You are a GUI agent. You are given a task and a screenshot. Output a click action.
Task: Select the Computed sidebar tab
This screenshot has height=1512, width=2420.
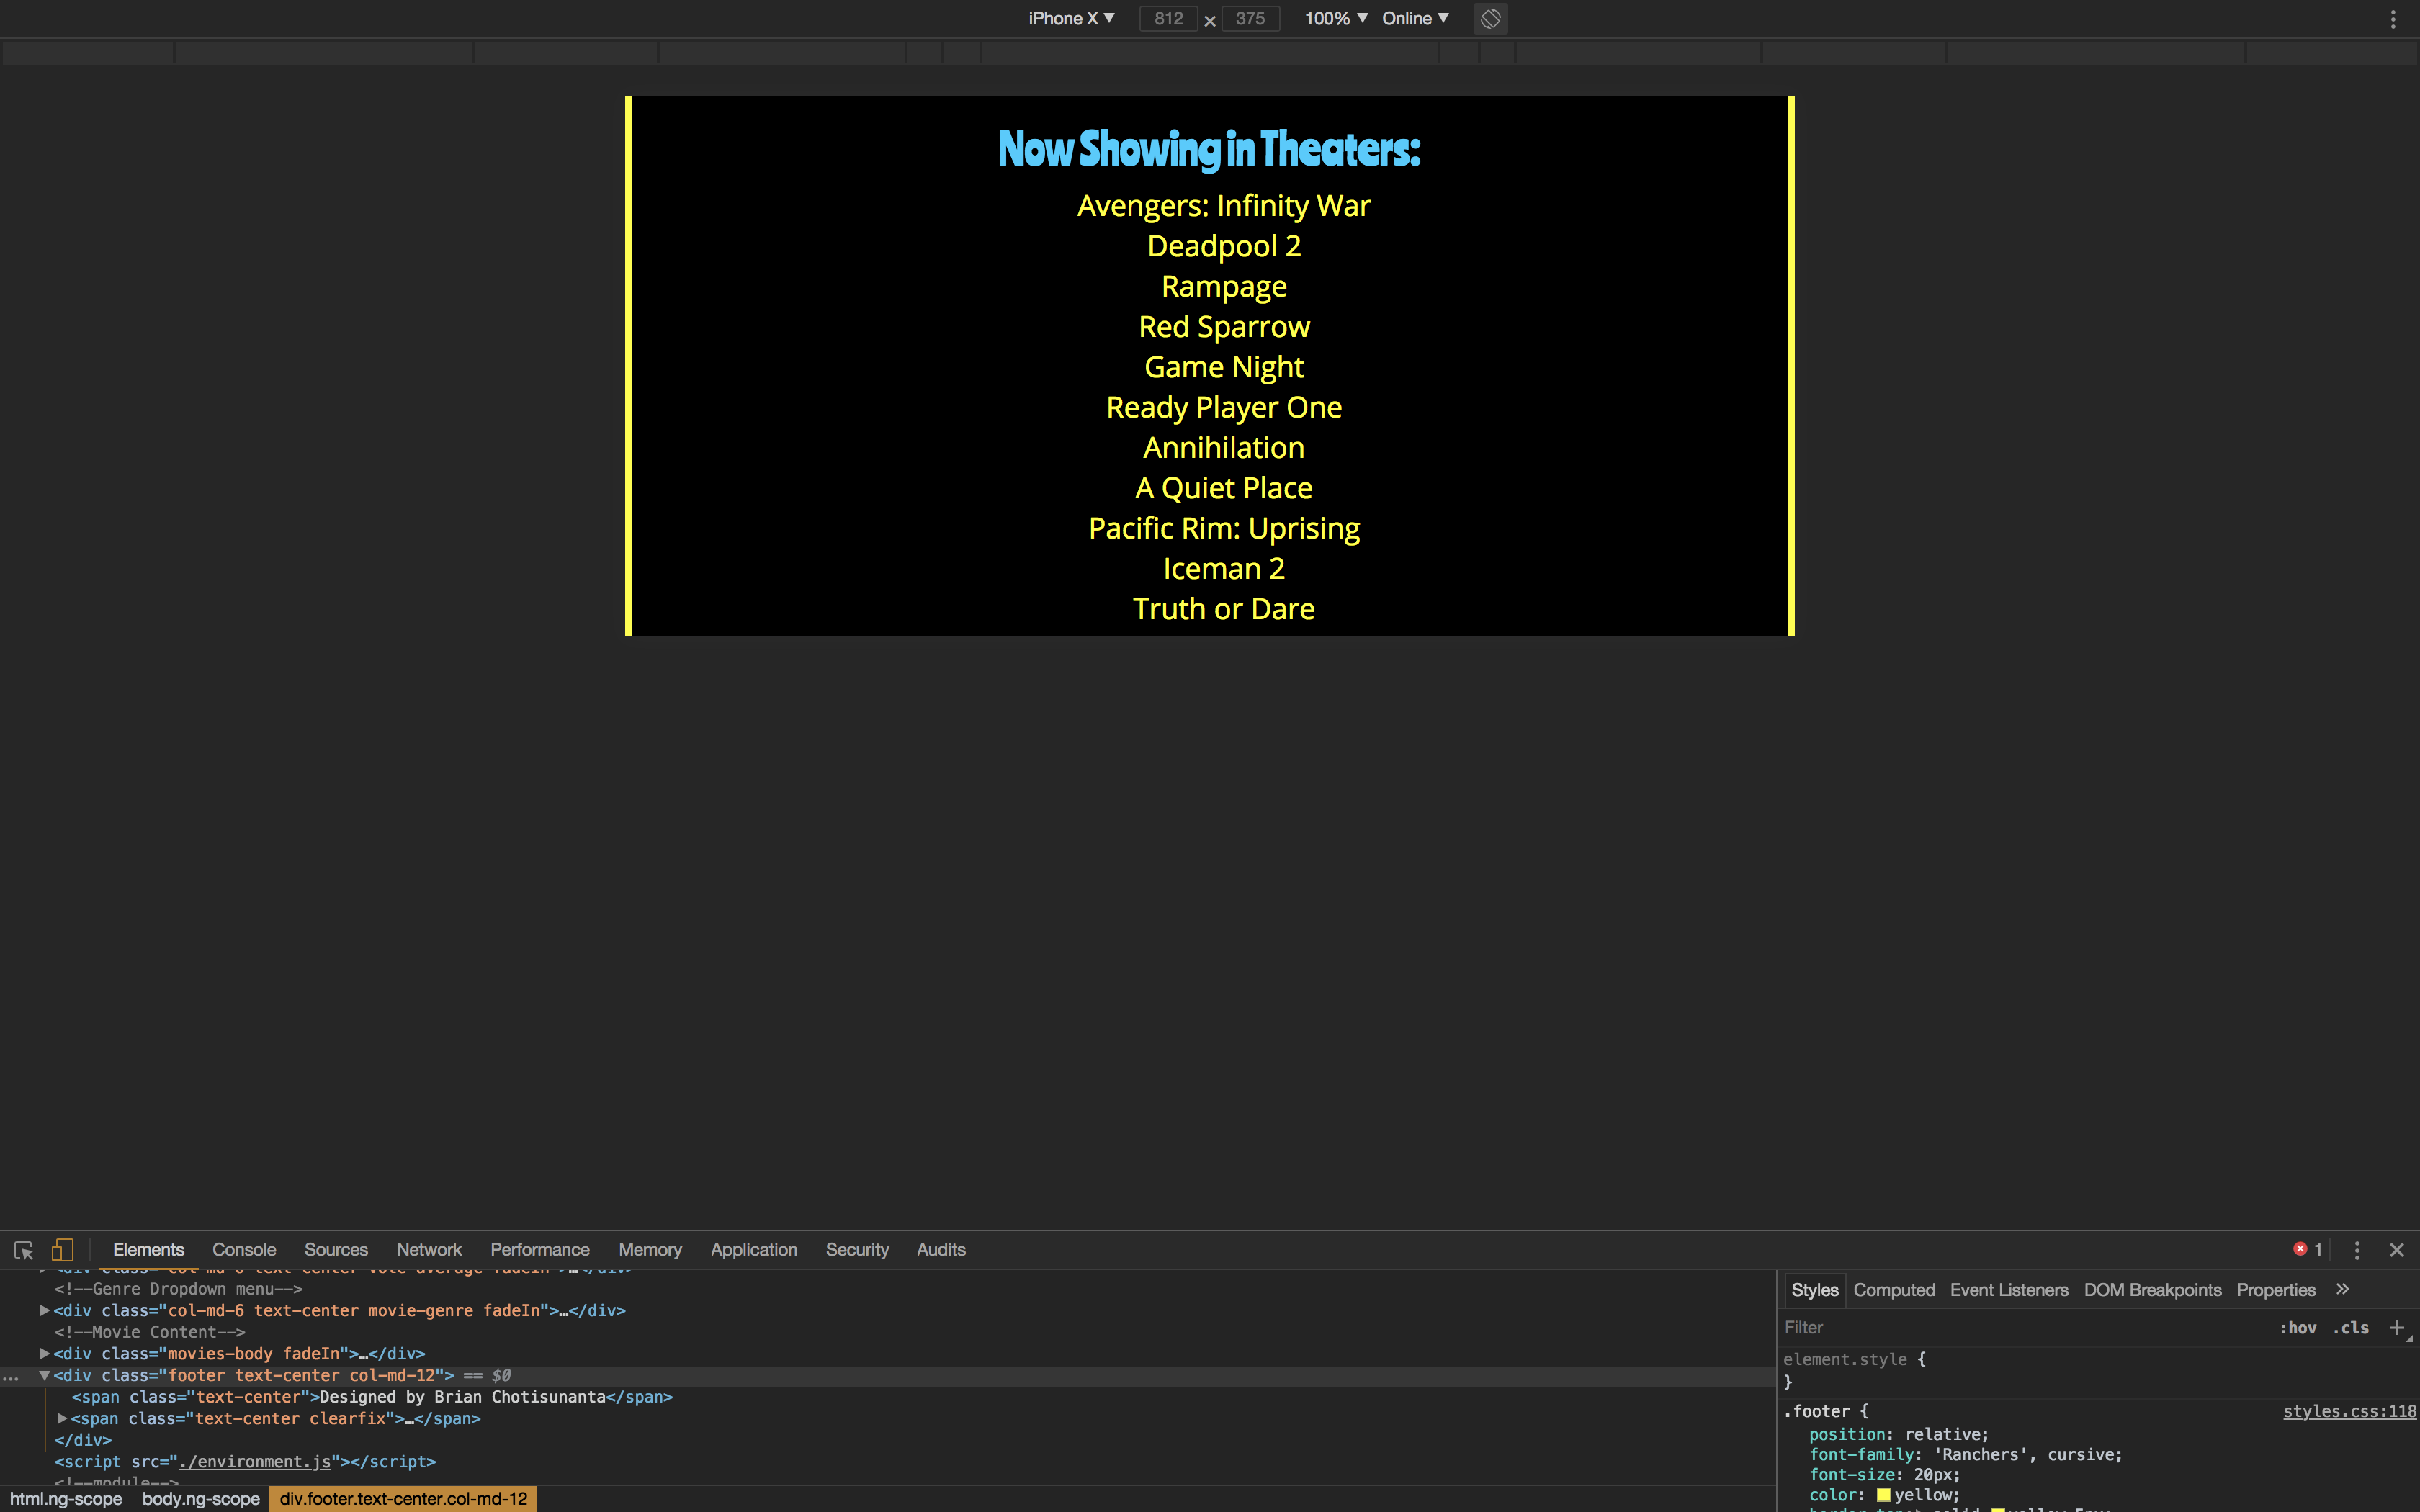pos(1894,1290)
